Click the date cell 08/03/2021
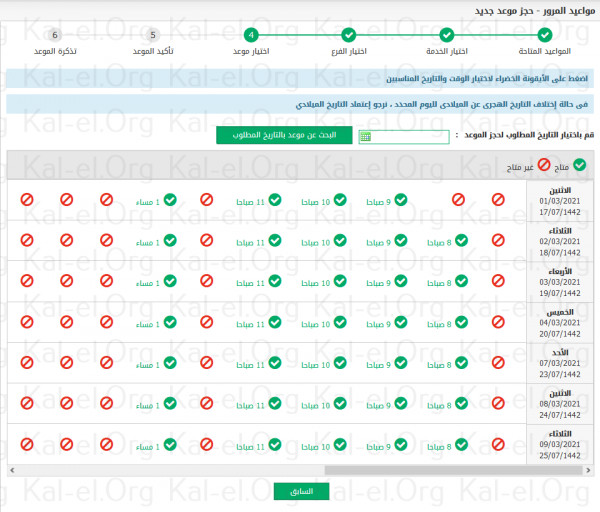 click(x=560, y=404)
